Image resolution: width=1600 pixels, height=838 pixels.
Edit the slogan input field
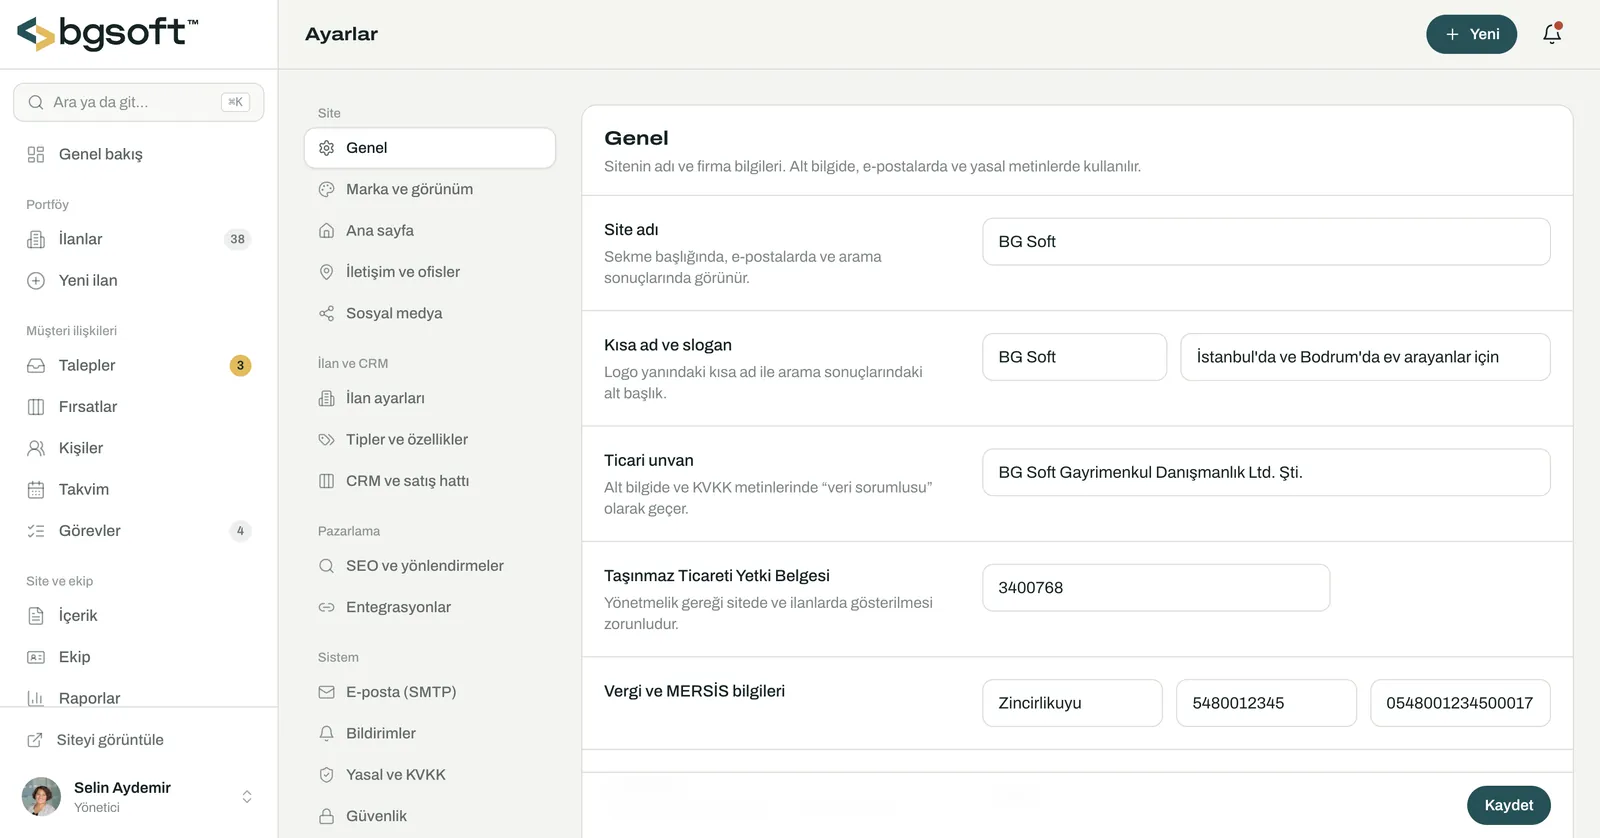[x=1365, y=357]
